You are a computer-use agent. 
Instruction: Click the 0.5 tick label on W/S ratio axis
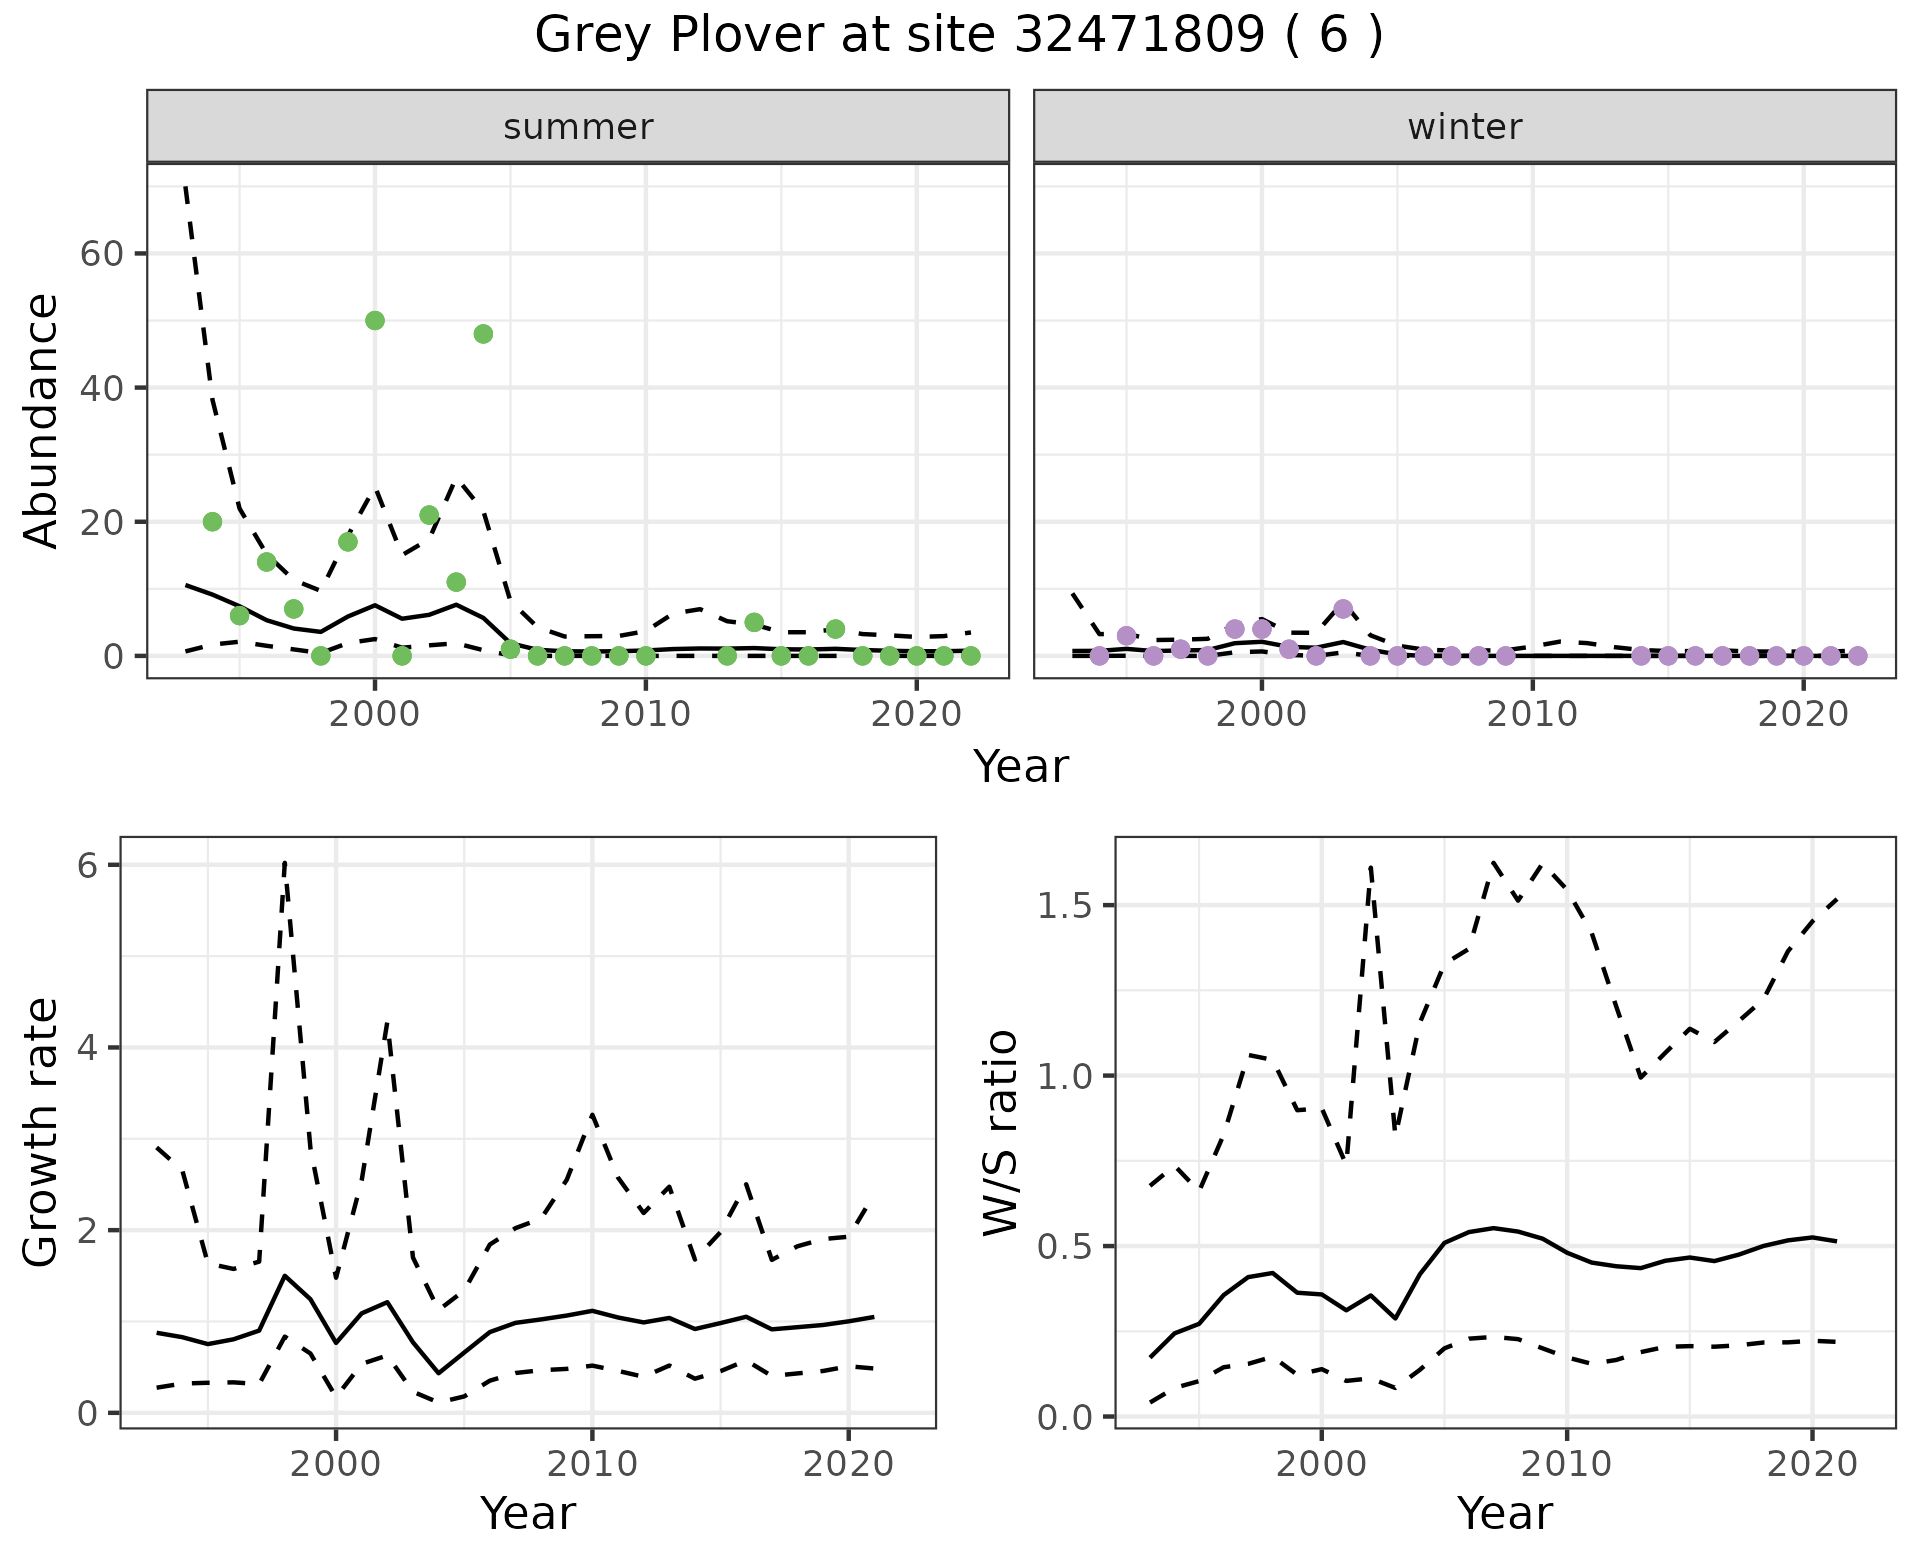click(x=1064, y=1247)
